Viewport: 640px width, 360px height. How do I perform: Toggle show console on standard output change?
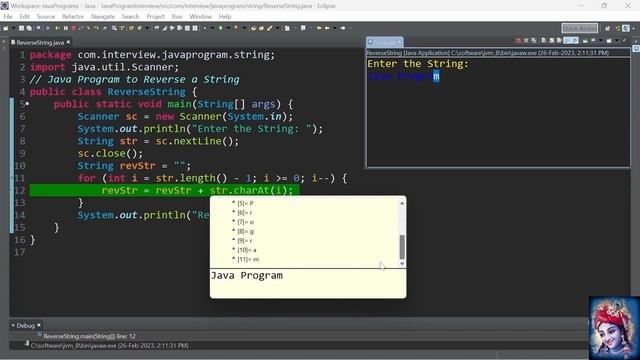(x=567, y=40)
